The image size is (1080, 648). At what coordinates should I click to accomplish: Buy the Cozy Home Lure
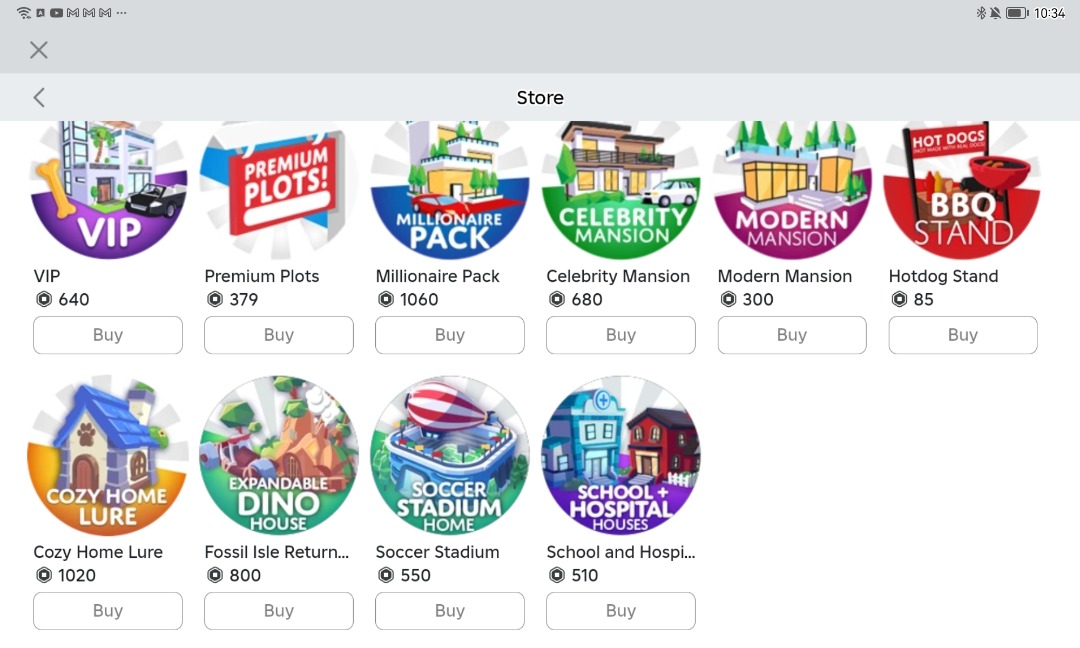pos(107,610)
